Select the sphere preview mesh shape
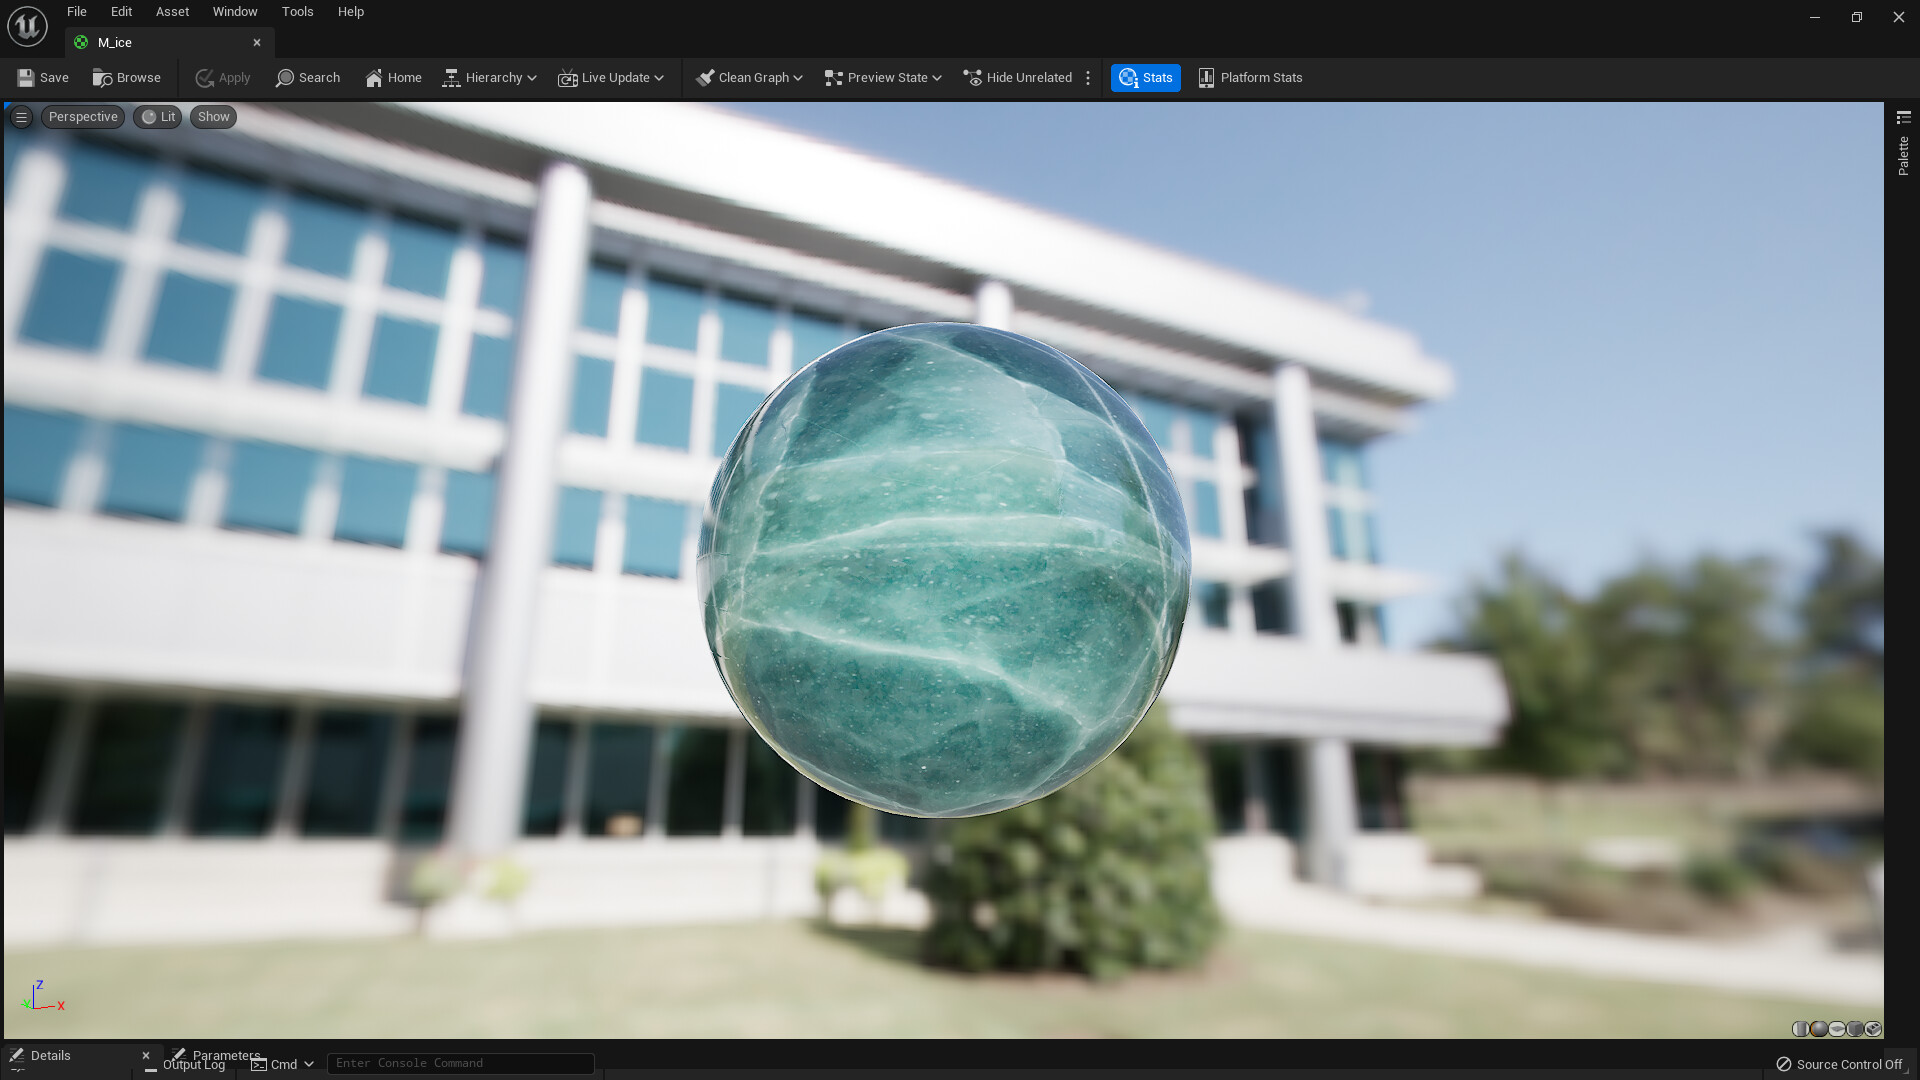This screenshot has width=1920, height=1080. pyautogui.click(x=1819, y=1029)
